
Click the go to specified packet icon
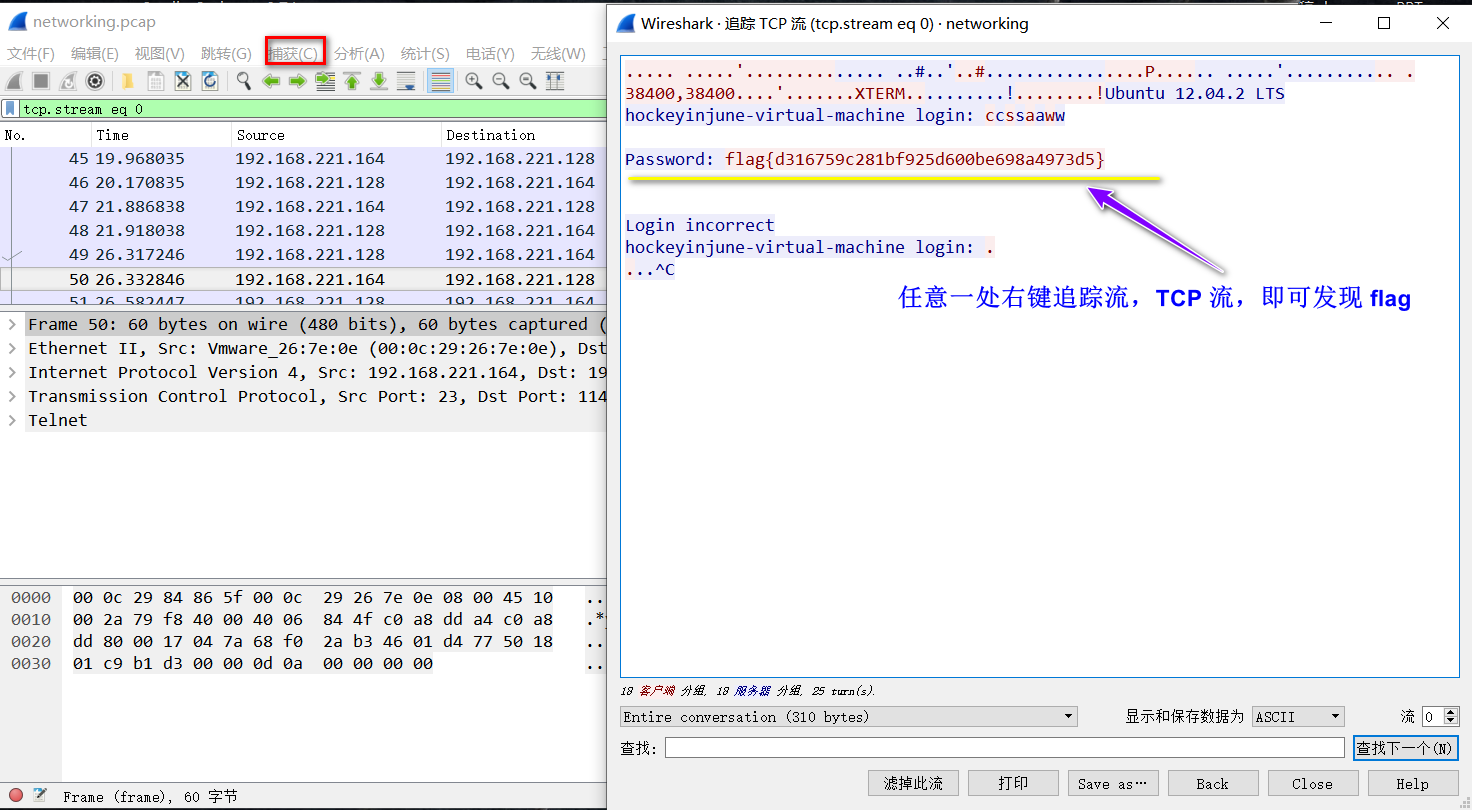[x=325, y=81]
